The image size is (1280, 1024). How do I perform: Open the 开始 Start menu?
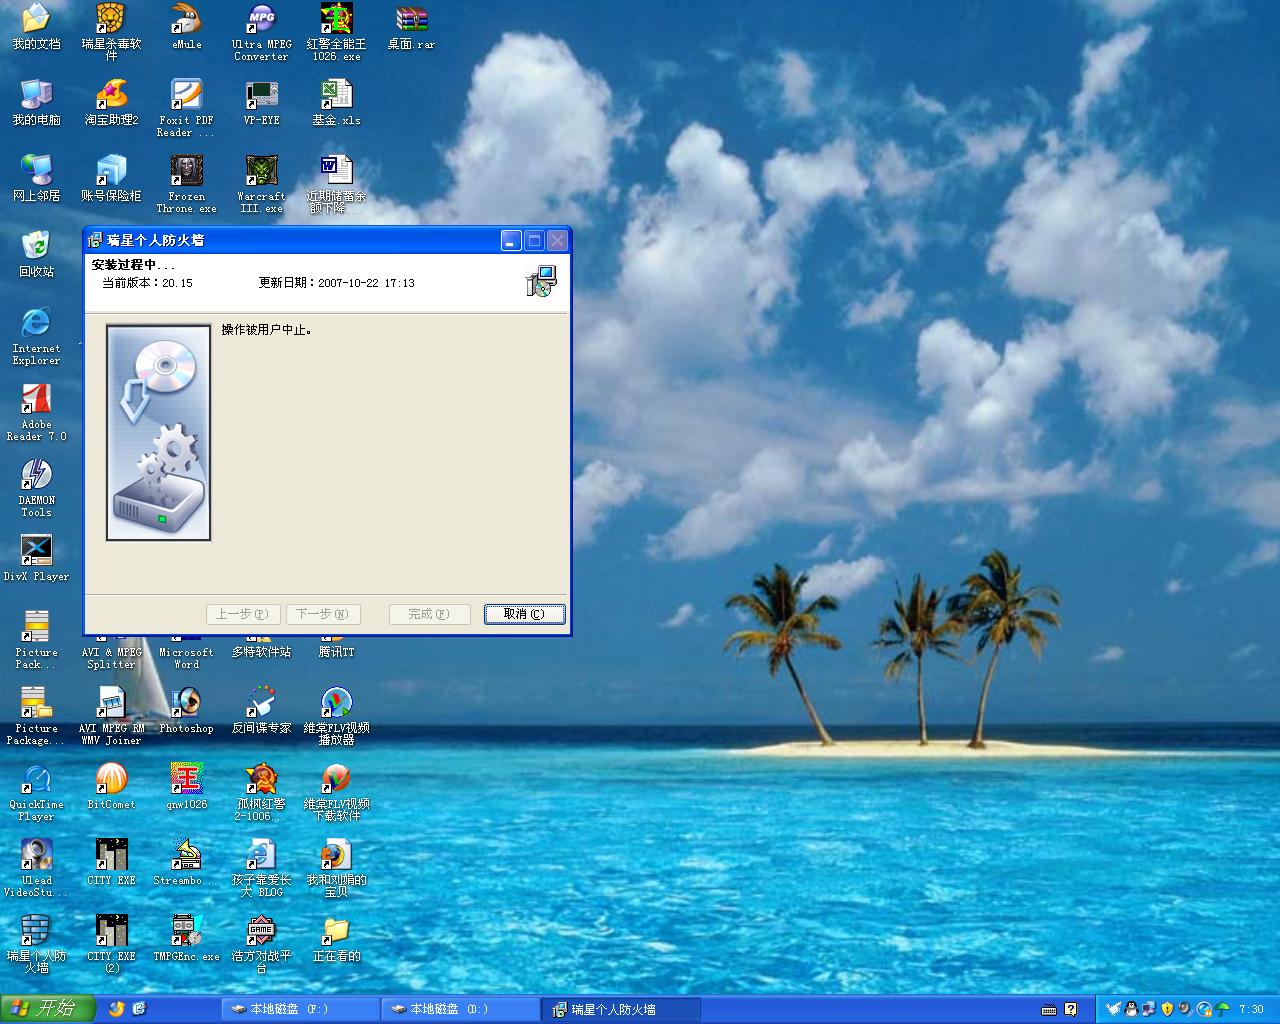pyautogui.click(x=46, y=1009)
